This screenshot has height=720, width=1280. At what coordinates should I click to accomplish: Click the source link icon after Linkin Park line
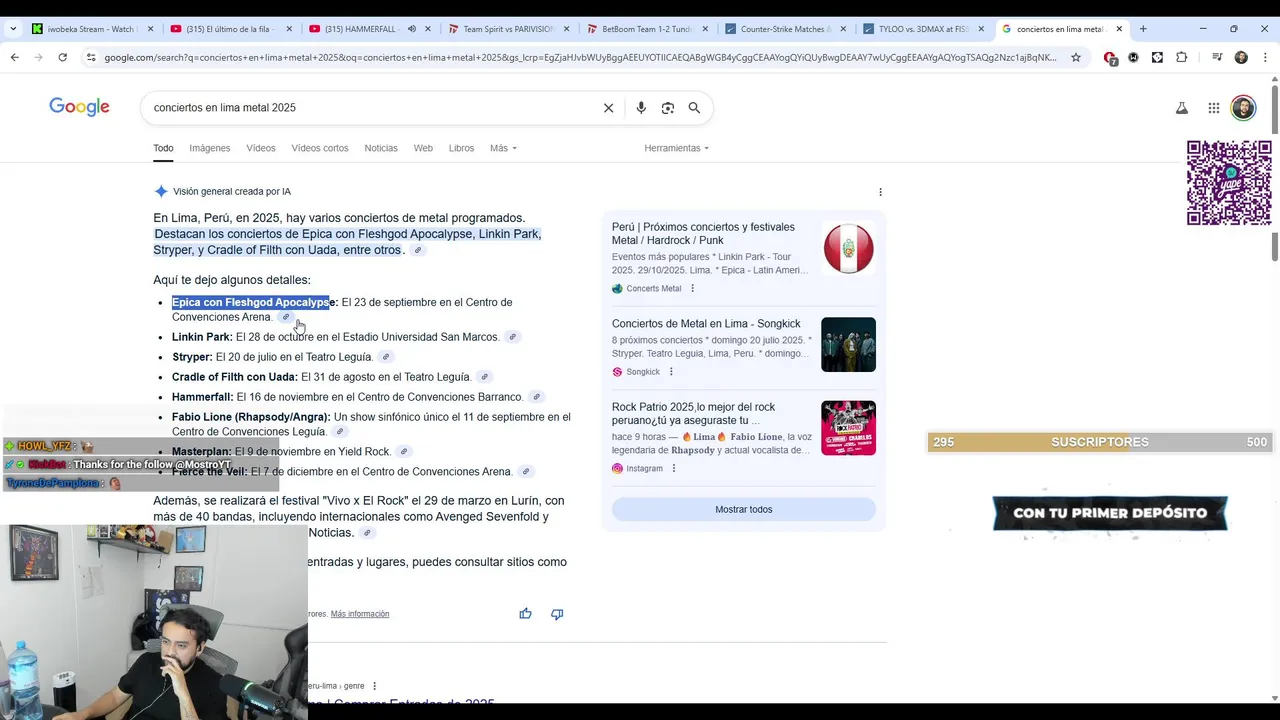[512, 337]
